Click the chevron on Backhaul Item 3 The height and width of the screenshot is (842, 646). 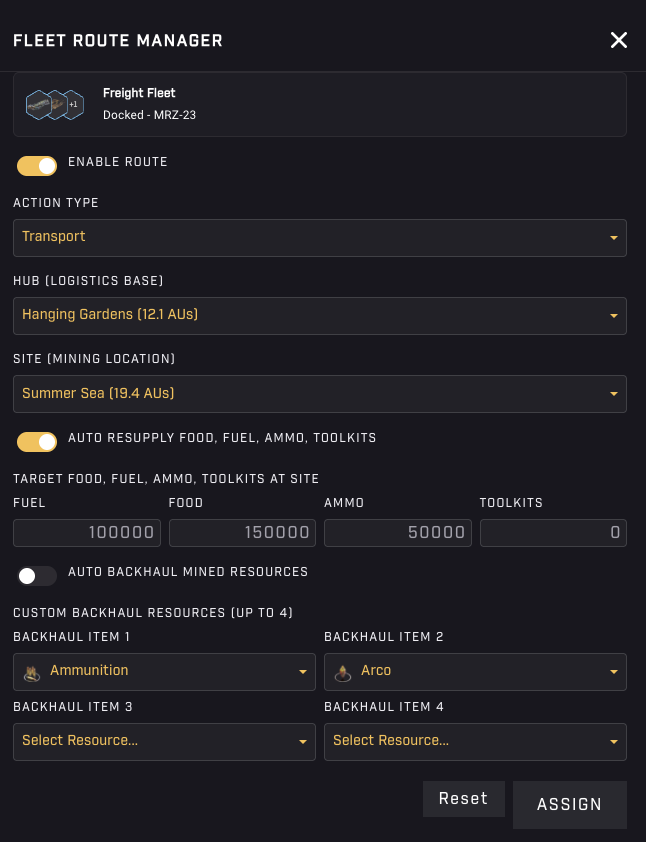303,741
